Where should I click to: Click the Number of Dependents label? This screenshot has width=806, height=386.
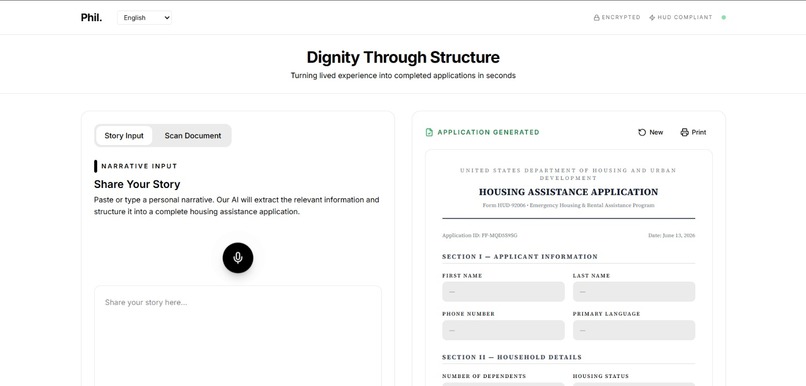484,376
